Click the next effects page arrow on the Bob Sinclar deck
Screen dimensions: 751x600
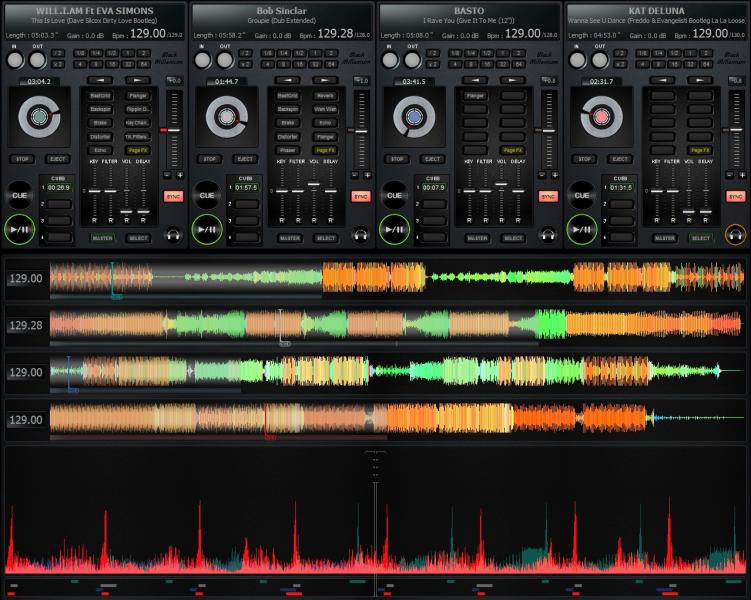pyautogui.click(x=325, y=80)
